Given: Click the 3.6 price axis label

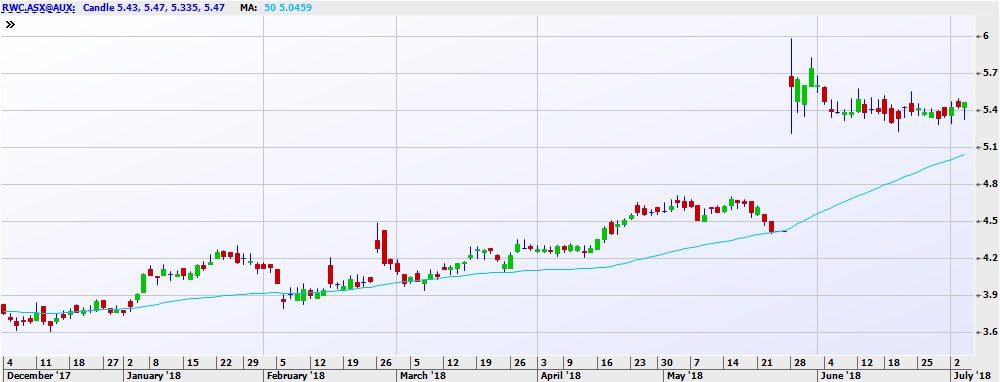Looking at the screenshot, I should [x=989, y=332].
